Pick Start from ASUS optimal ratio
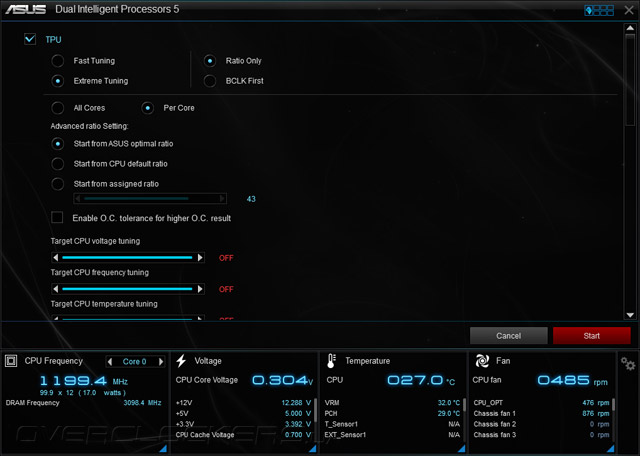 (58, 144)
